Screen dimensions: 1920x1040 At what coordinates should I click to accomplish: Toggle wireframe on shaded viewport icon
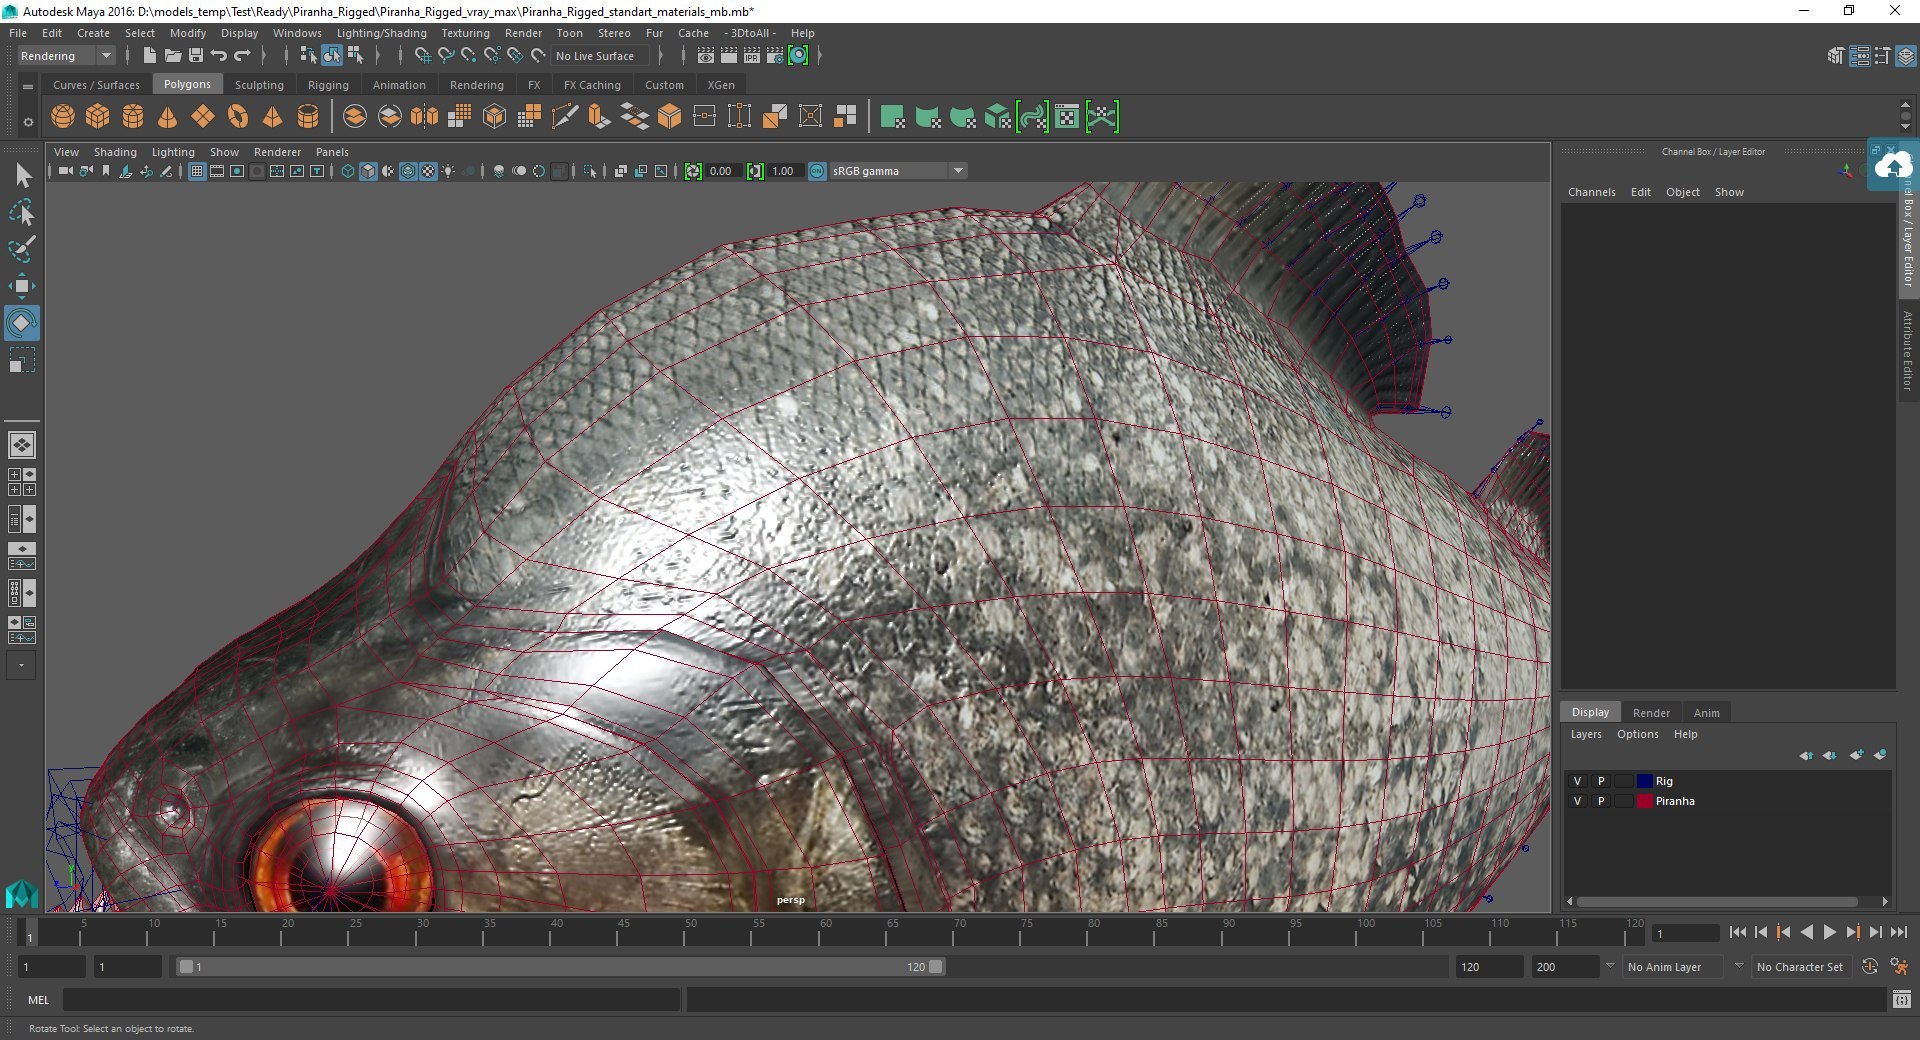408,171
